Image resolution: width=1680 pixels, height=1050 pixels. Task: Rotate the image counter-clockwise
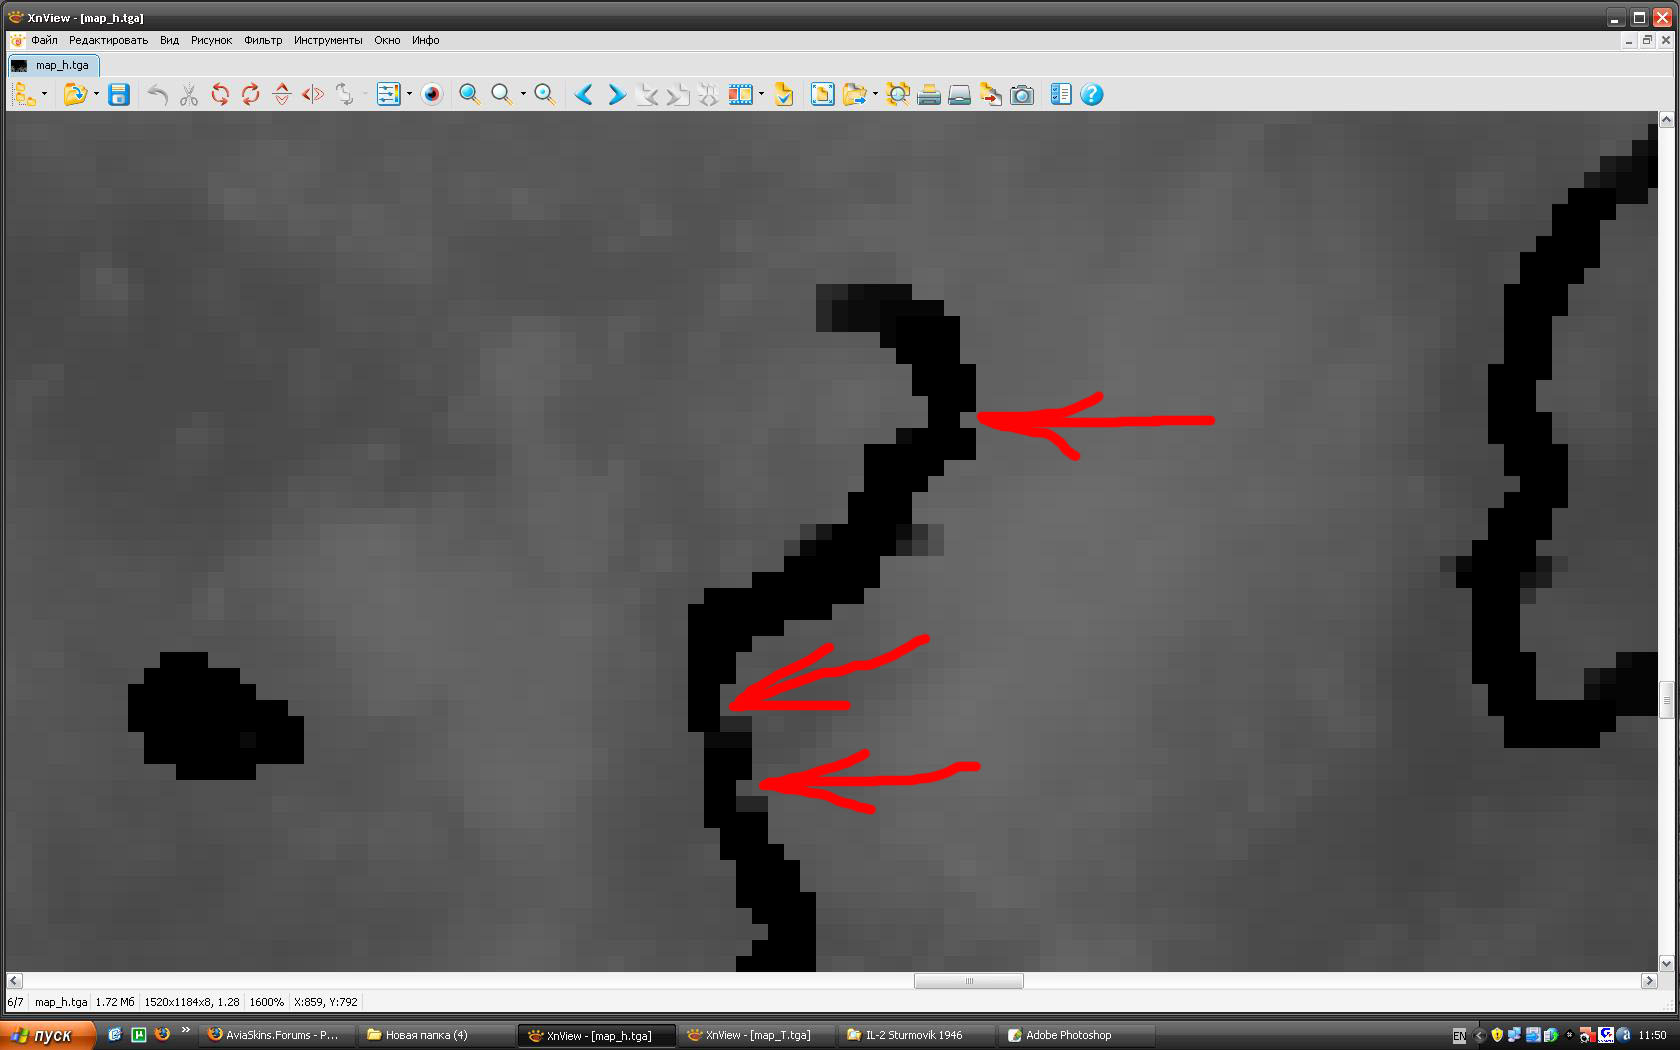pyautogui.click(x=220, y=94)
